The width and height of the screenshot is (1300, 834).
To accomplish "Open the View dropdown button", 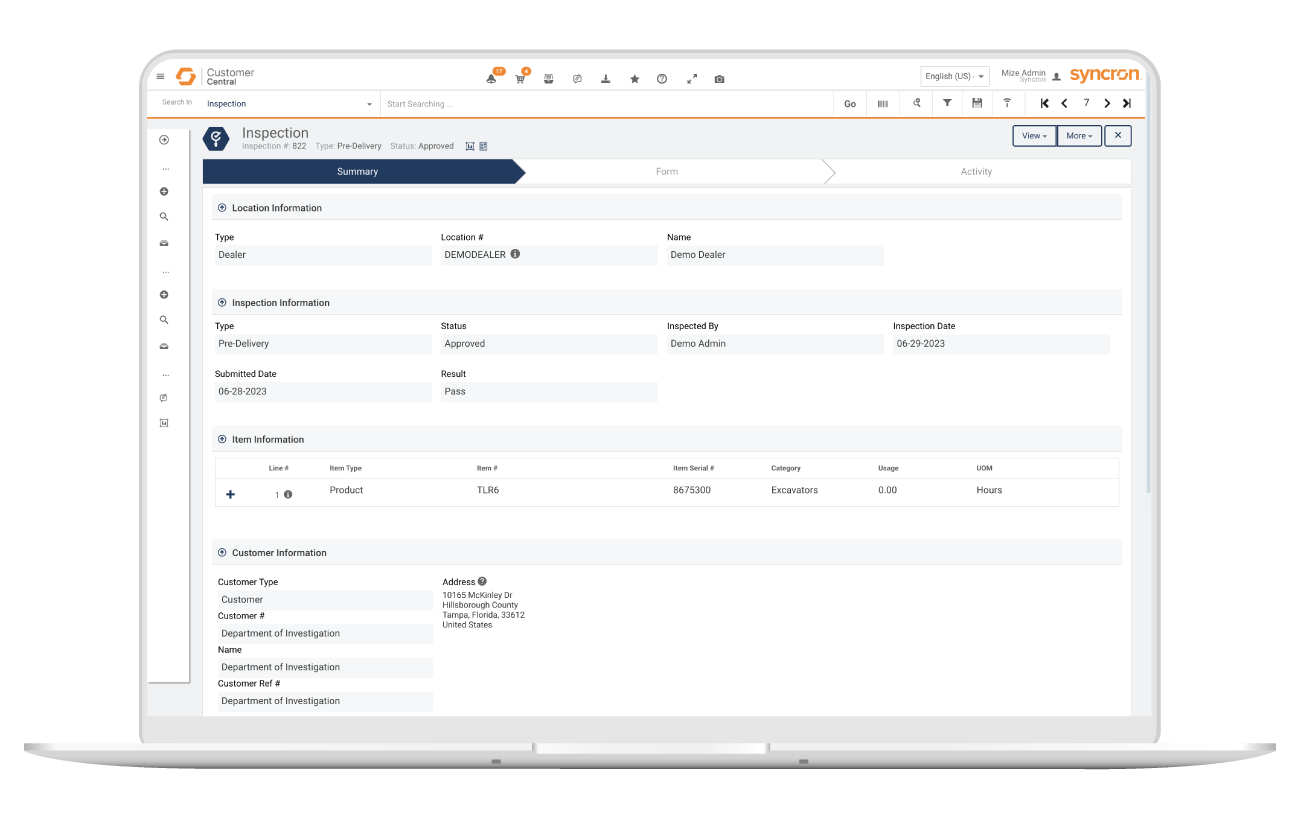I will pos(1034,136).
